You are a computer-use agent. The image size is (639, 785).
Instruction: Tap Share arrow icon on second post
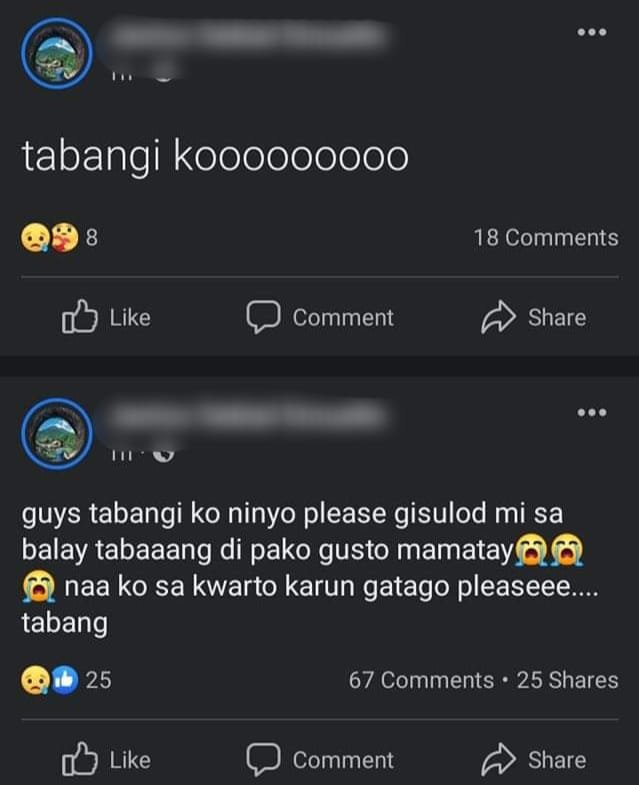(x=498, y=759)
